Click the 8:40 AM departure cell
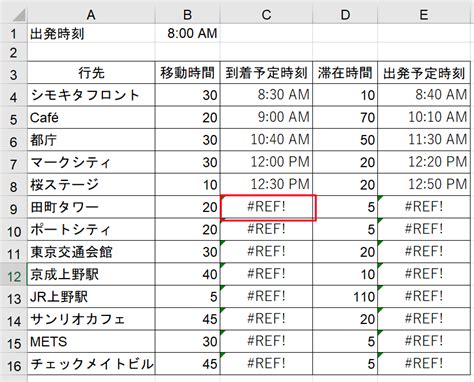This screenshot has height=382, width=474. point(424,95)
